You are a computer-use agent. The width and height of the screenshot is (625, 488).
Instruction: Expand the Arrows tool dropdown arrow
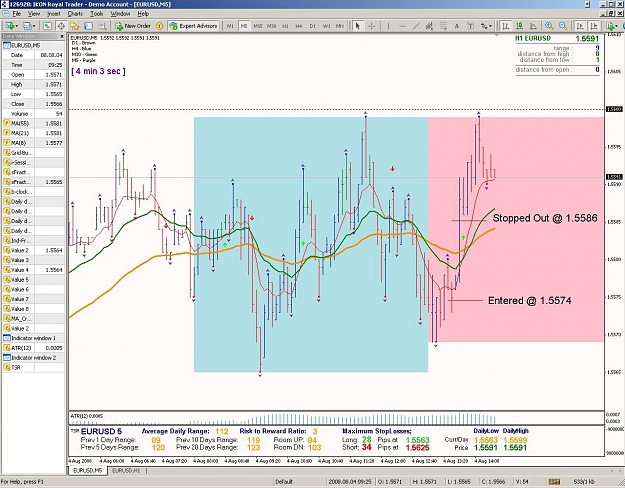click(490, 26)
